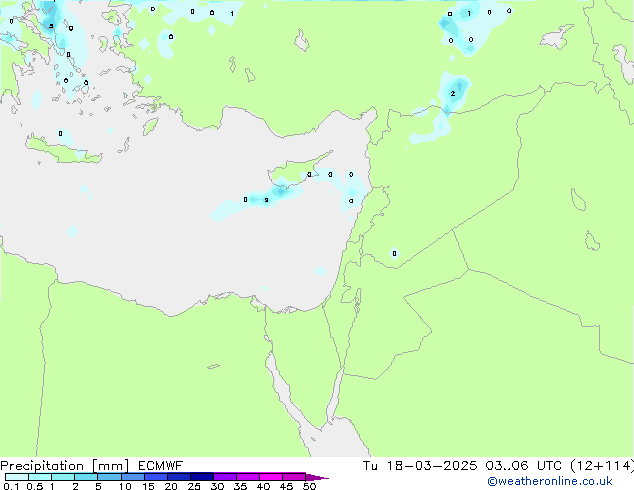
Task: Pick the 0.1–0.5 mm legend swatch
Action: [17, 477]
